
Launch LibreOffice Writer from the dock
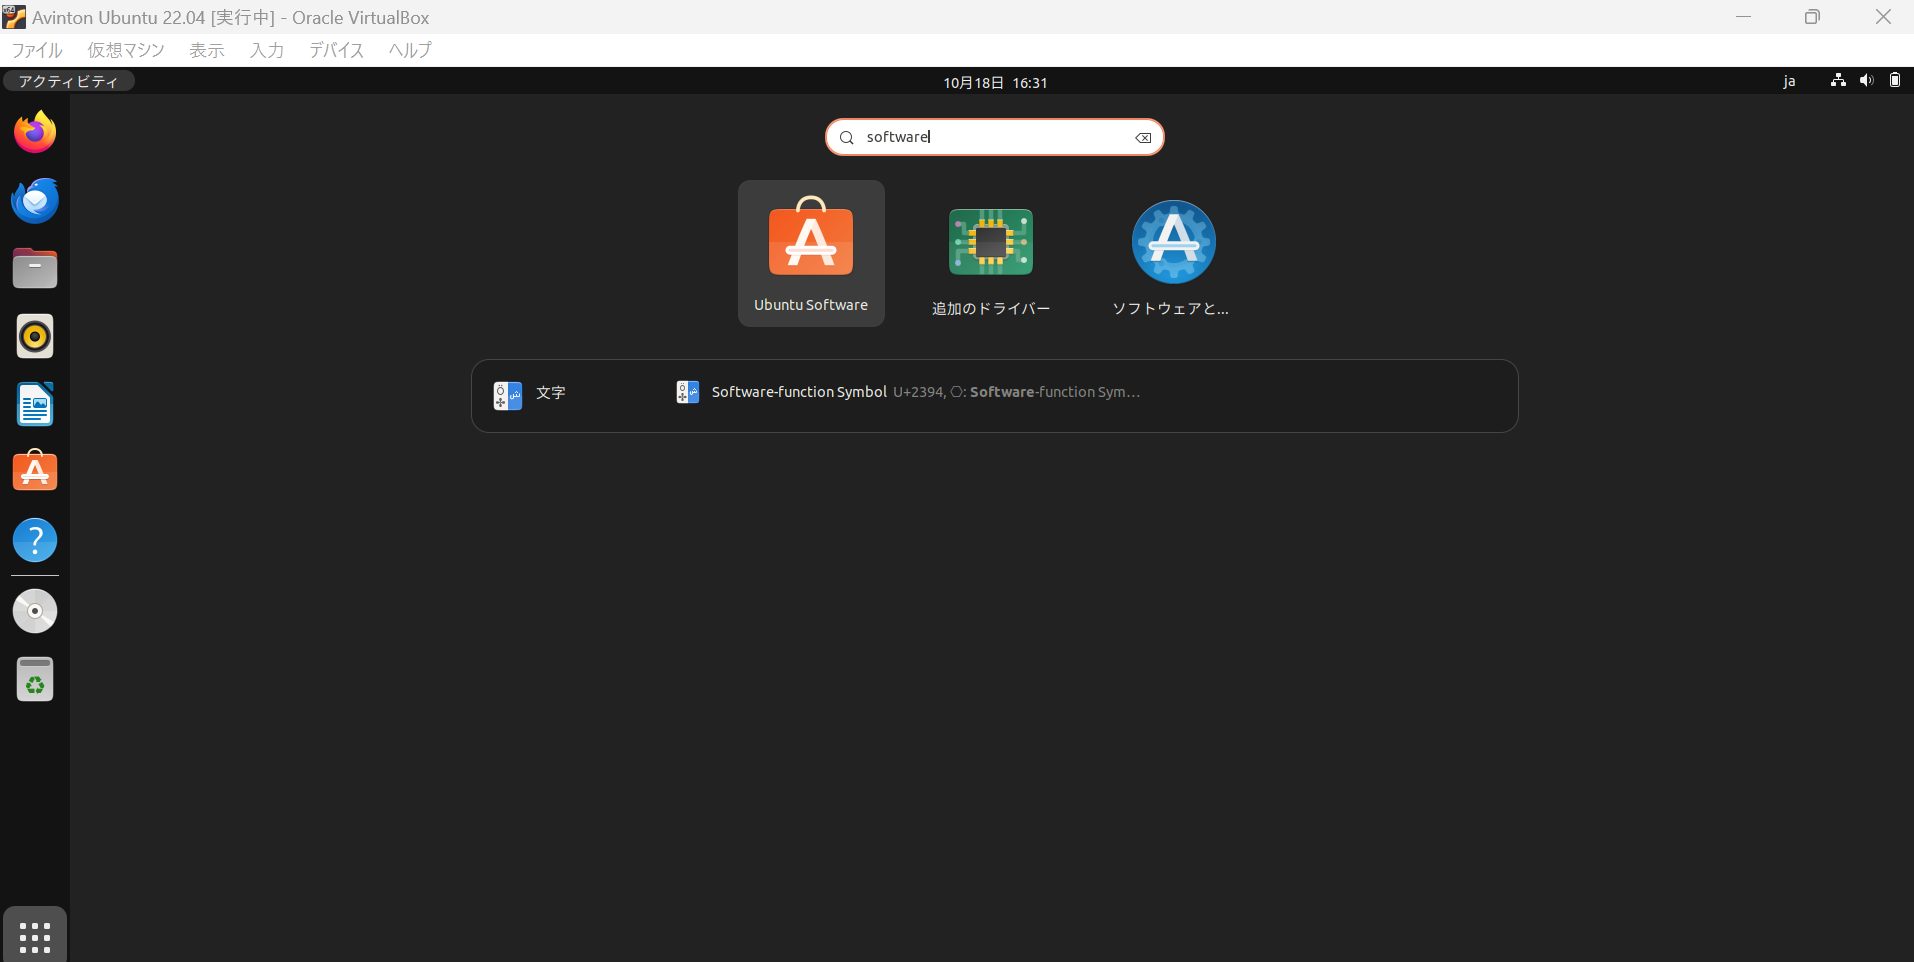pyautogui.click(x=35, y=404)
